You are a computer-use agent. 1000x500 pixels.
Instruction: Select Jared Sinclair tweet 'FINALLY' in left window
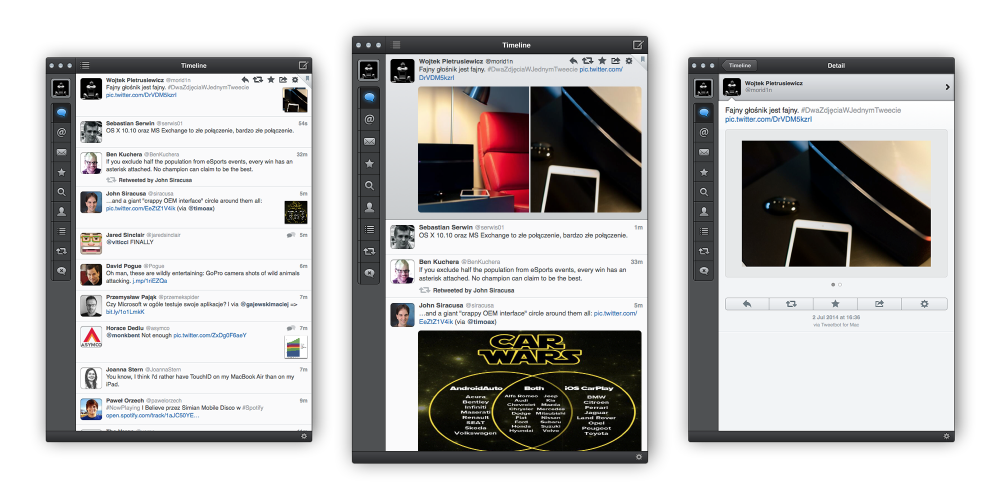194,243
